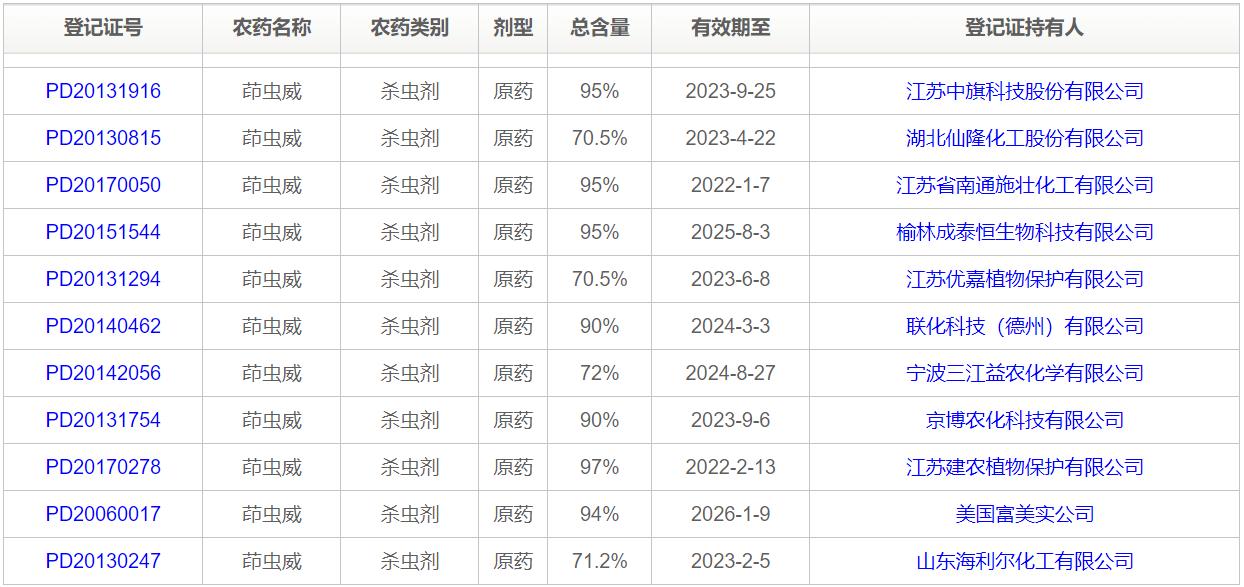Select 茚虫威 in the PD20131916 row
Image resolution: width=1244 pixels, height=587 pixels.
coord(271,91)
